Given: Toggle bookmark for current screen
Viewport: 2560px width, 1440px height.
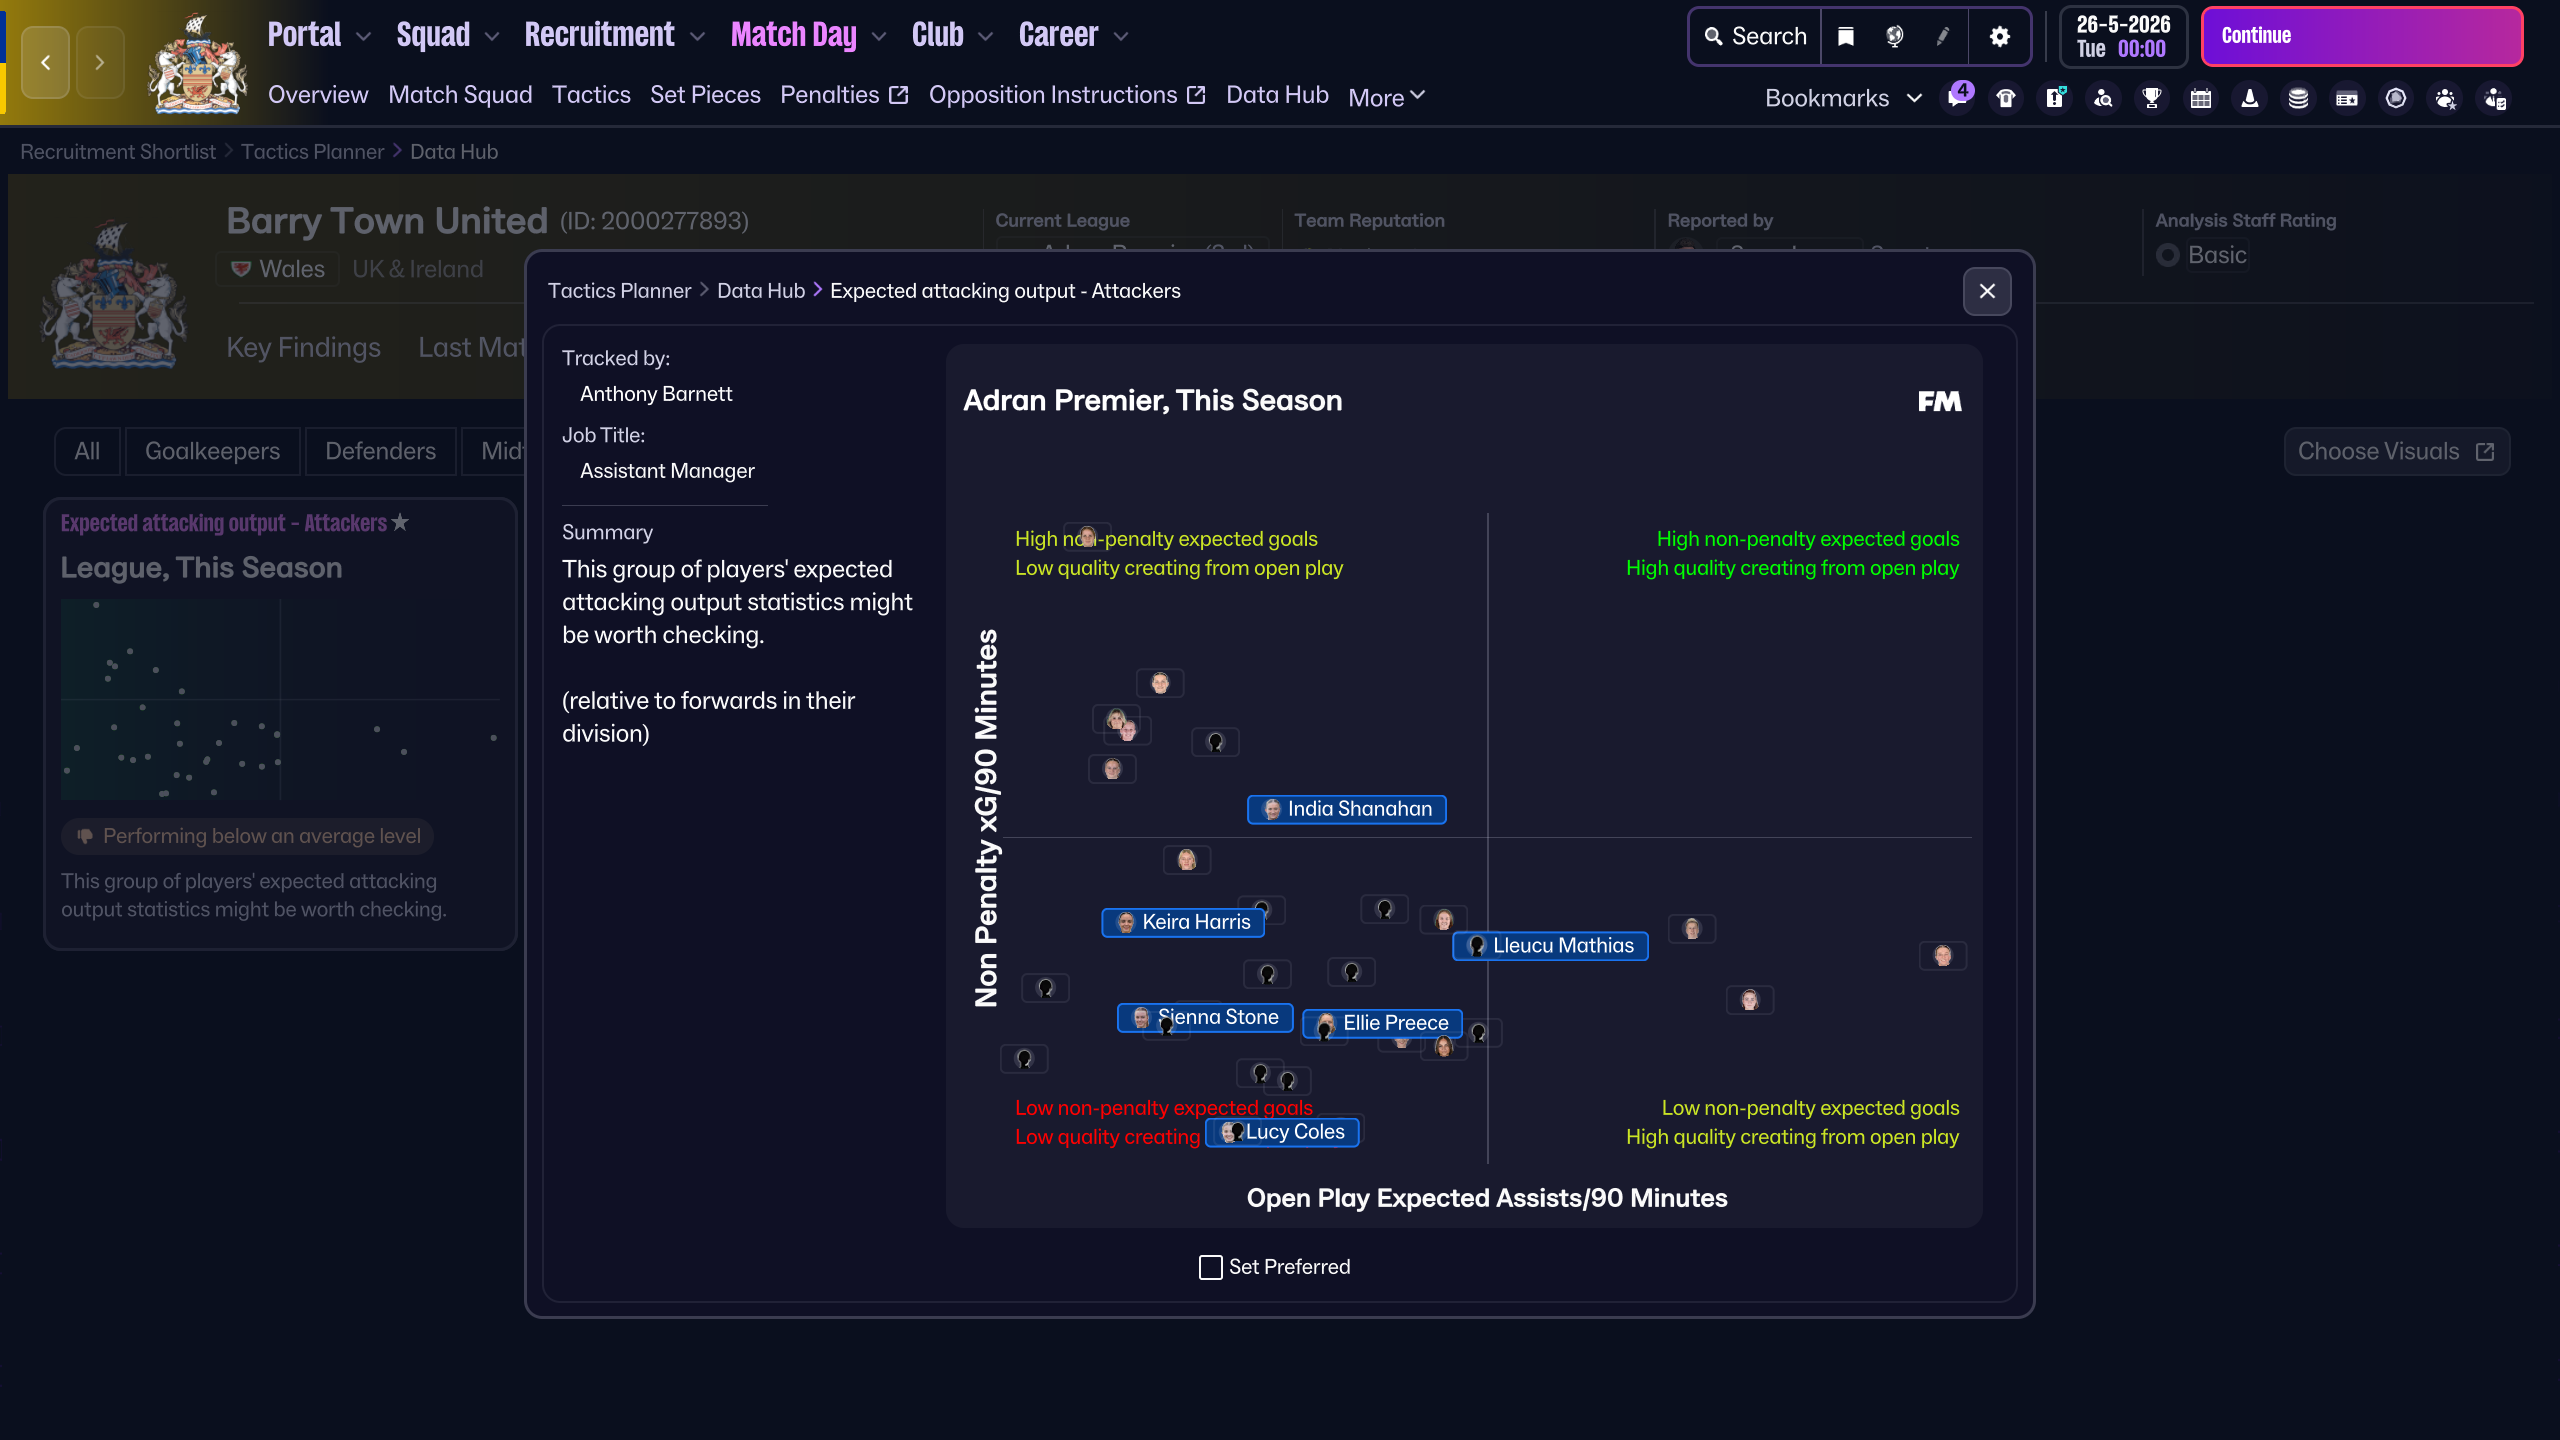Looking at the screenshot, I should pos(1845,36).
